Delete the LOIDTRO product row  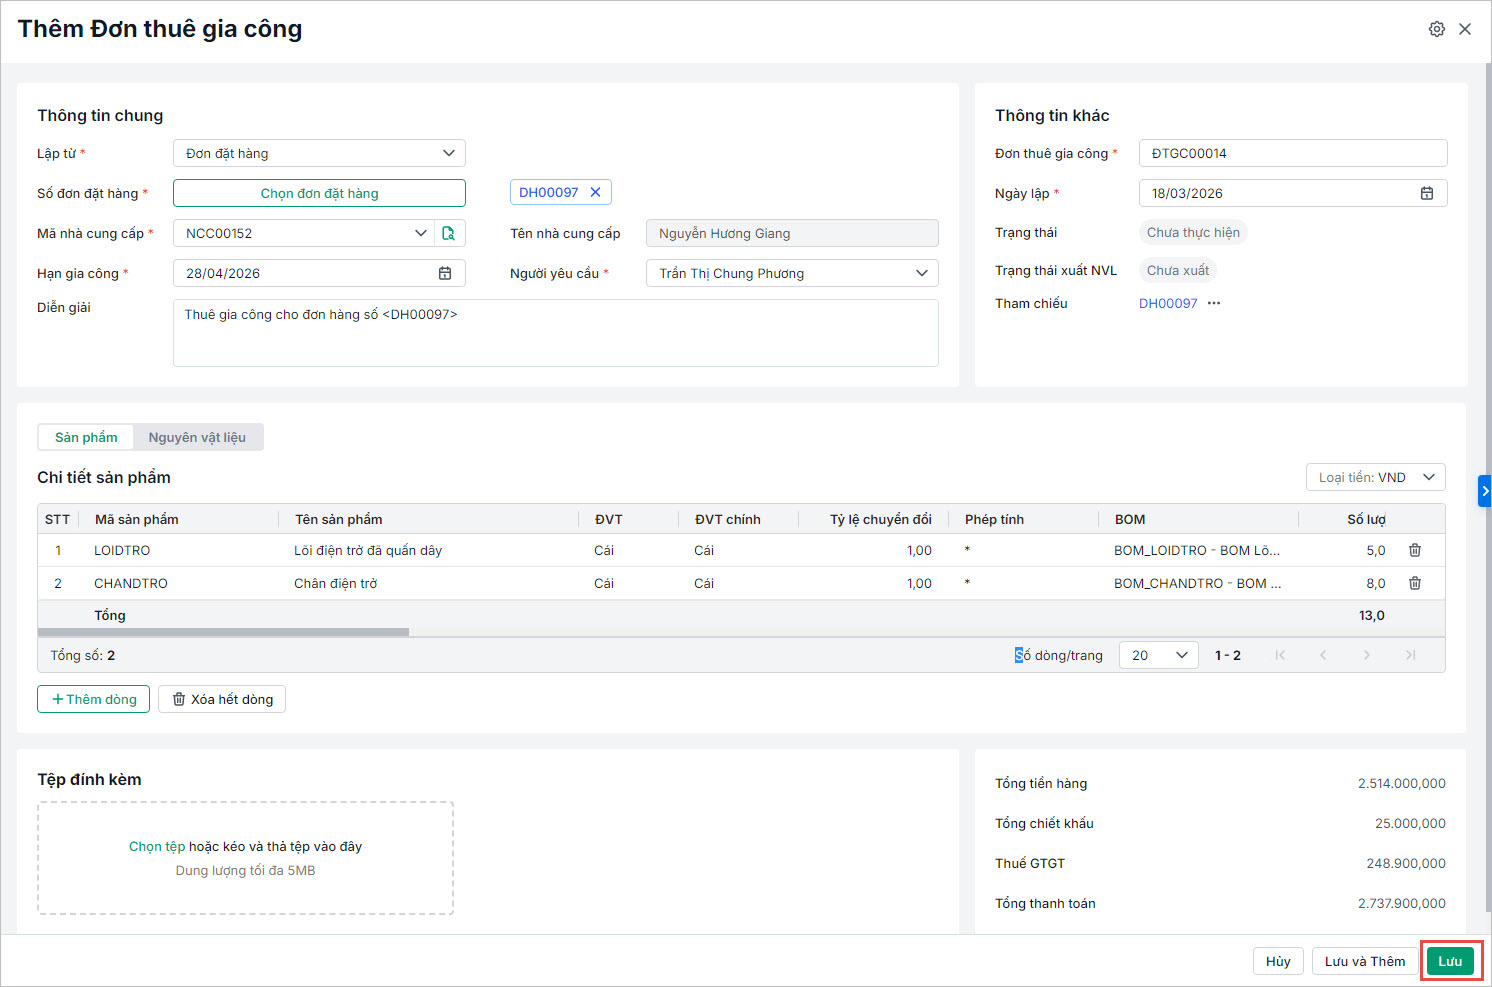tap(1415, 550)
